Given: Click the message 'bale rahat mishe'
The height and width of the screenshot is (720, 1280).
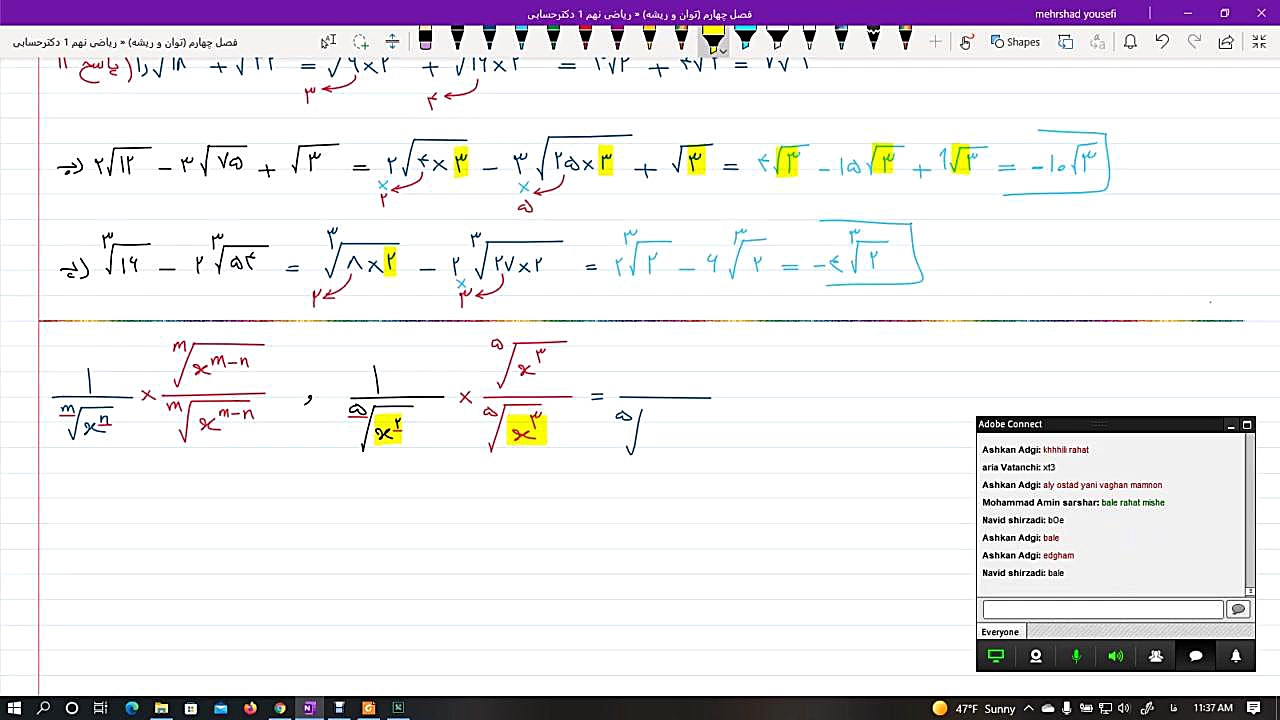Looking at the screenshot, I should tap(1133, 502).
